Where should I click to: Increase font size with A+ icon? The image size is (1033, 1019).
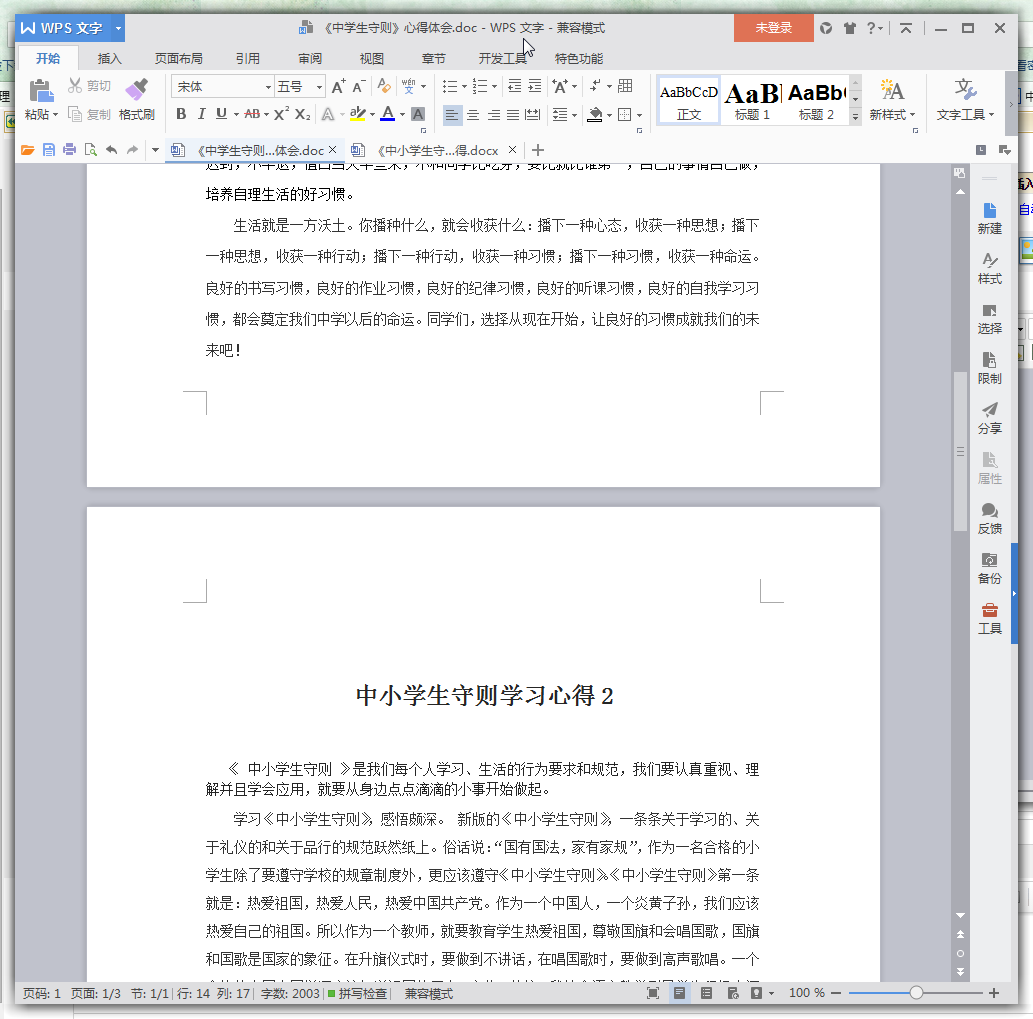[338, 86]
